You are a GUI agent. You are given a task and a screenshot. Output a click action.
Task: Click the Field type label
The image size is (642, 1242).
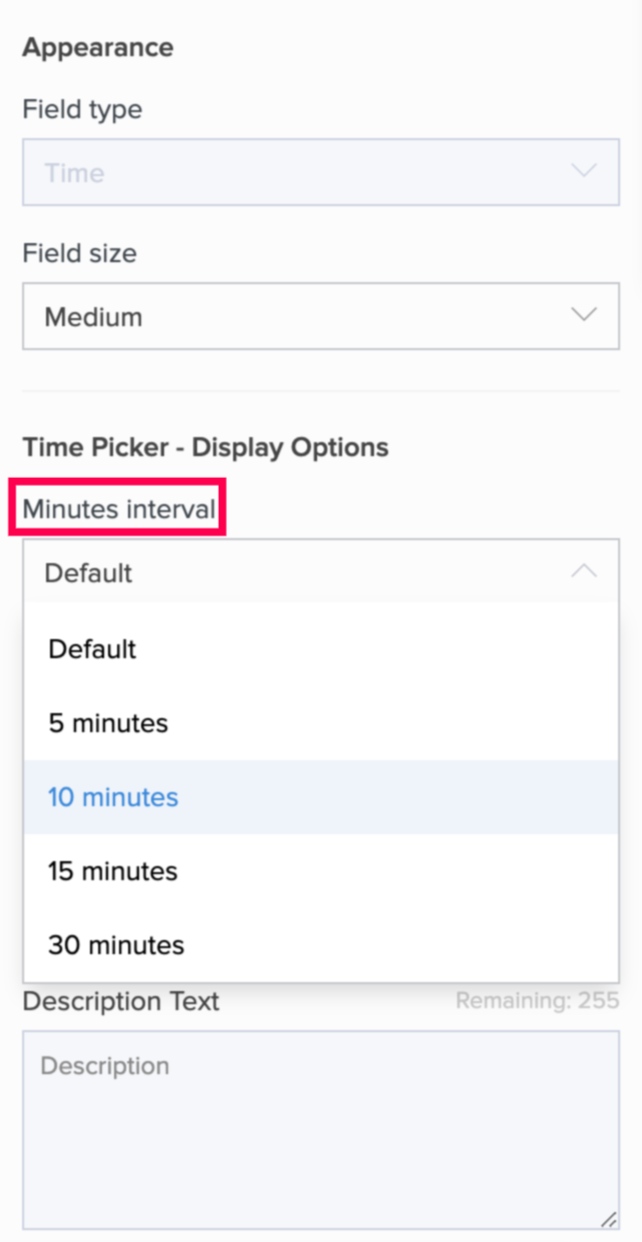82,109
